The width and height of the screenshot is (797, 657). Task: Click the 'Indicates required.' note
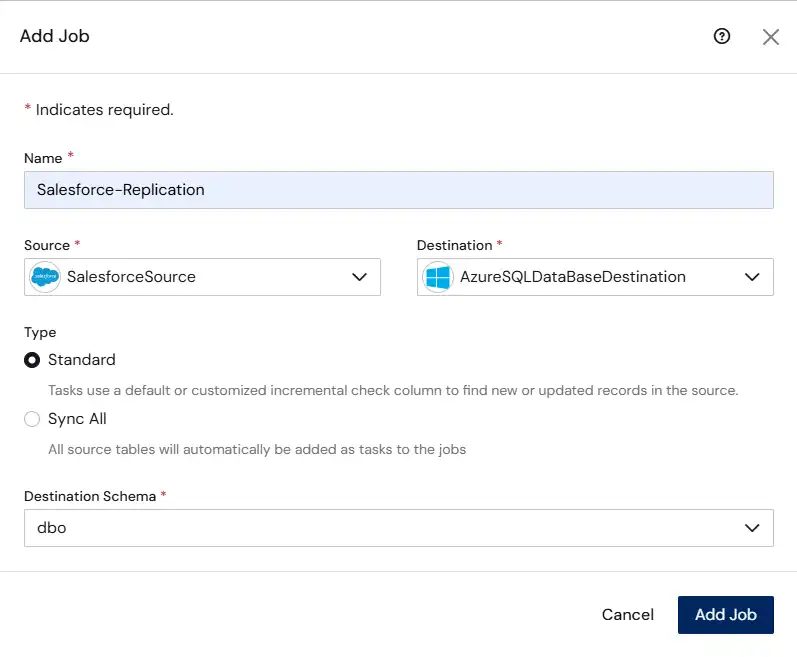pyautogui.click(x=105, y=110)
